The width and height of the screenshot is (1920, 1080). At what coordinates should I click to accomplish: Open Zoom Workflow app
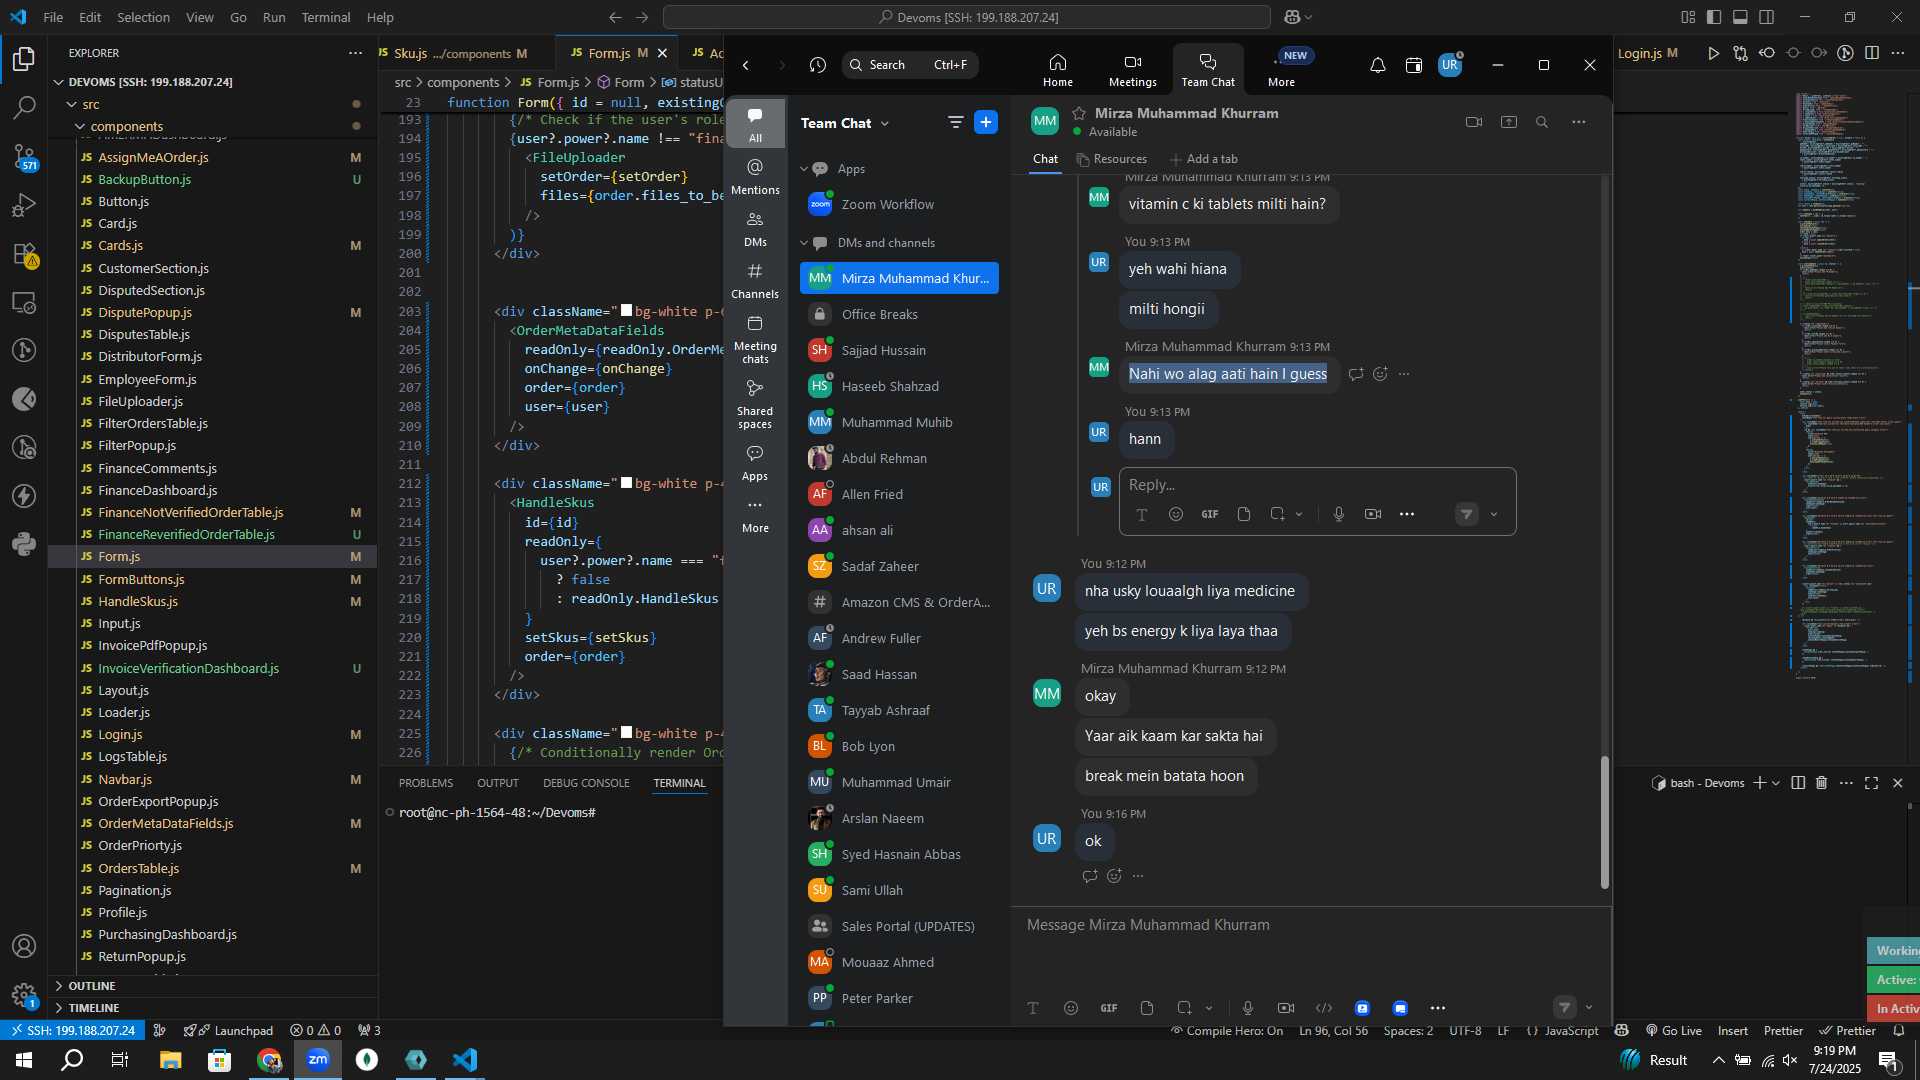(899, 204)
